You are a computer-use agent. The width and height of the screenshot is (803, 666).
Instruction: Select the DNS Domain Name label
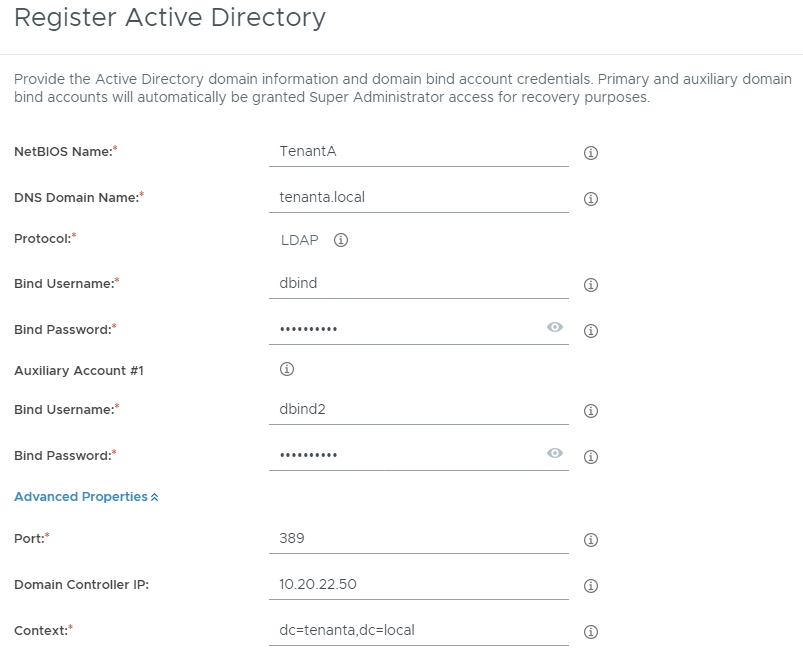tap(79, 198)
